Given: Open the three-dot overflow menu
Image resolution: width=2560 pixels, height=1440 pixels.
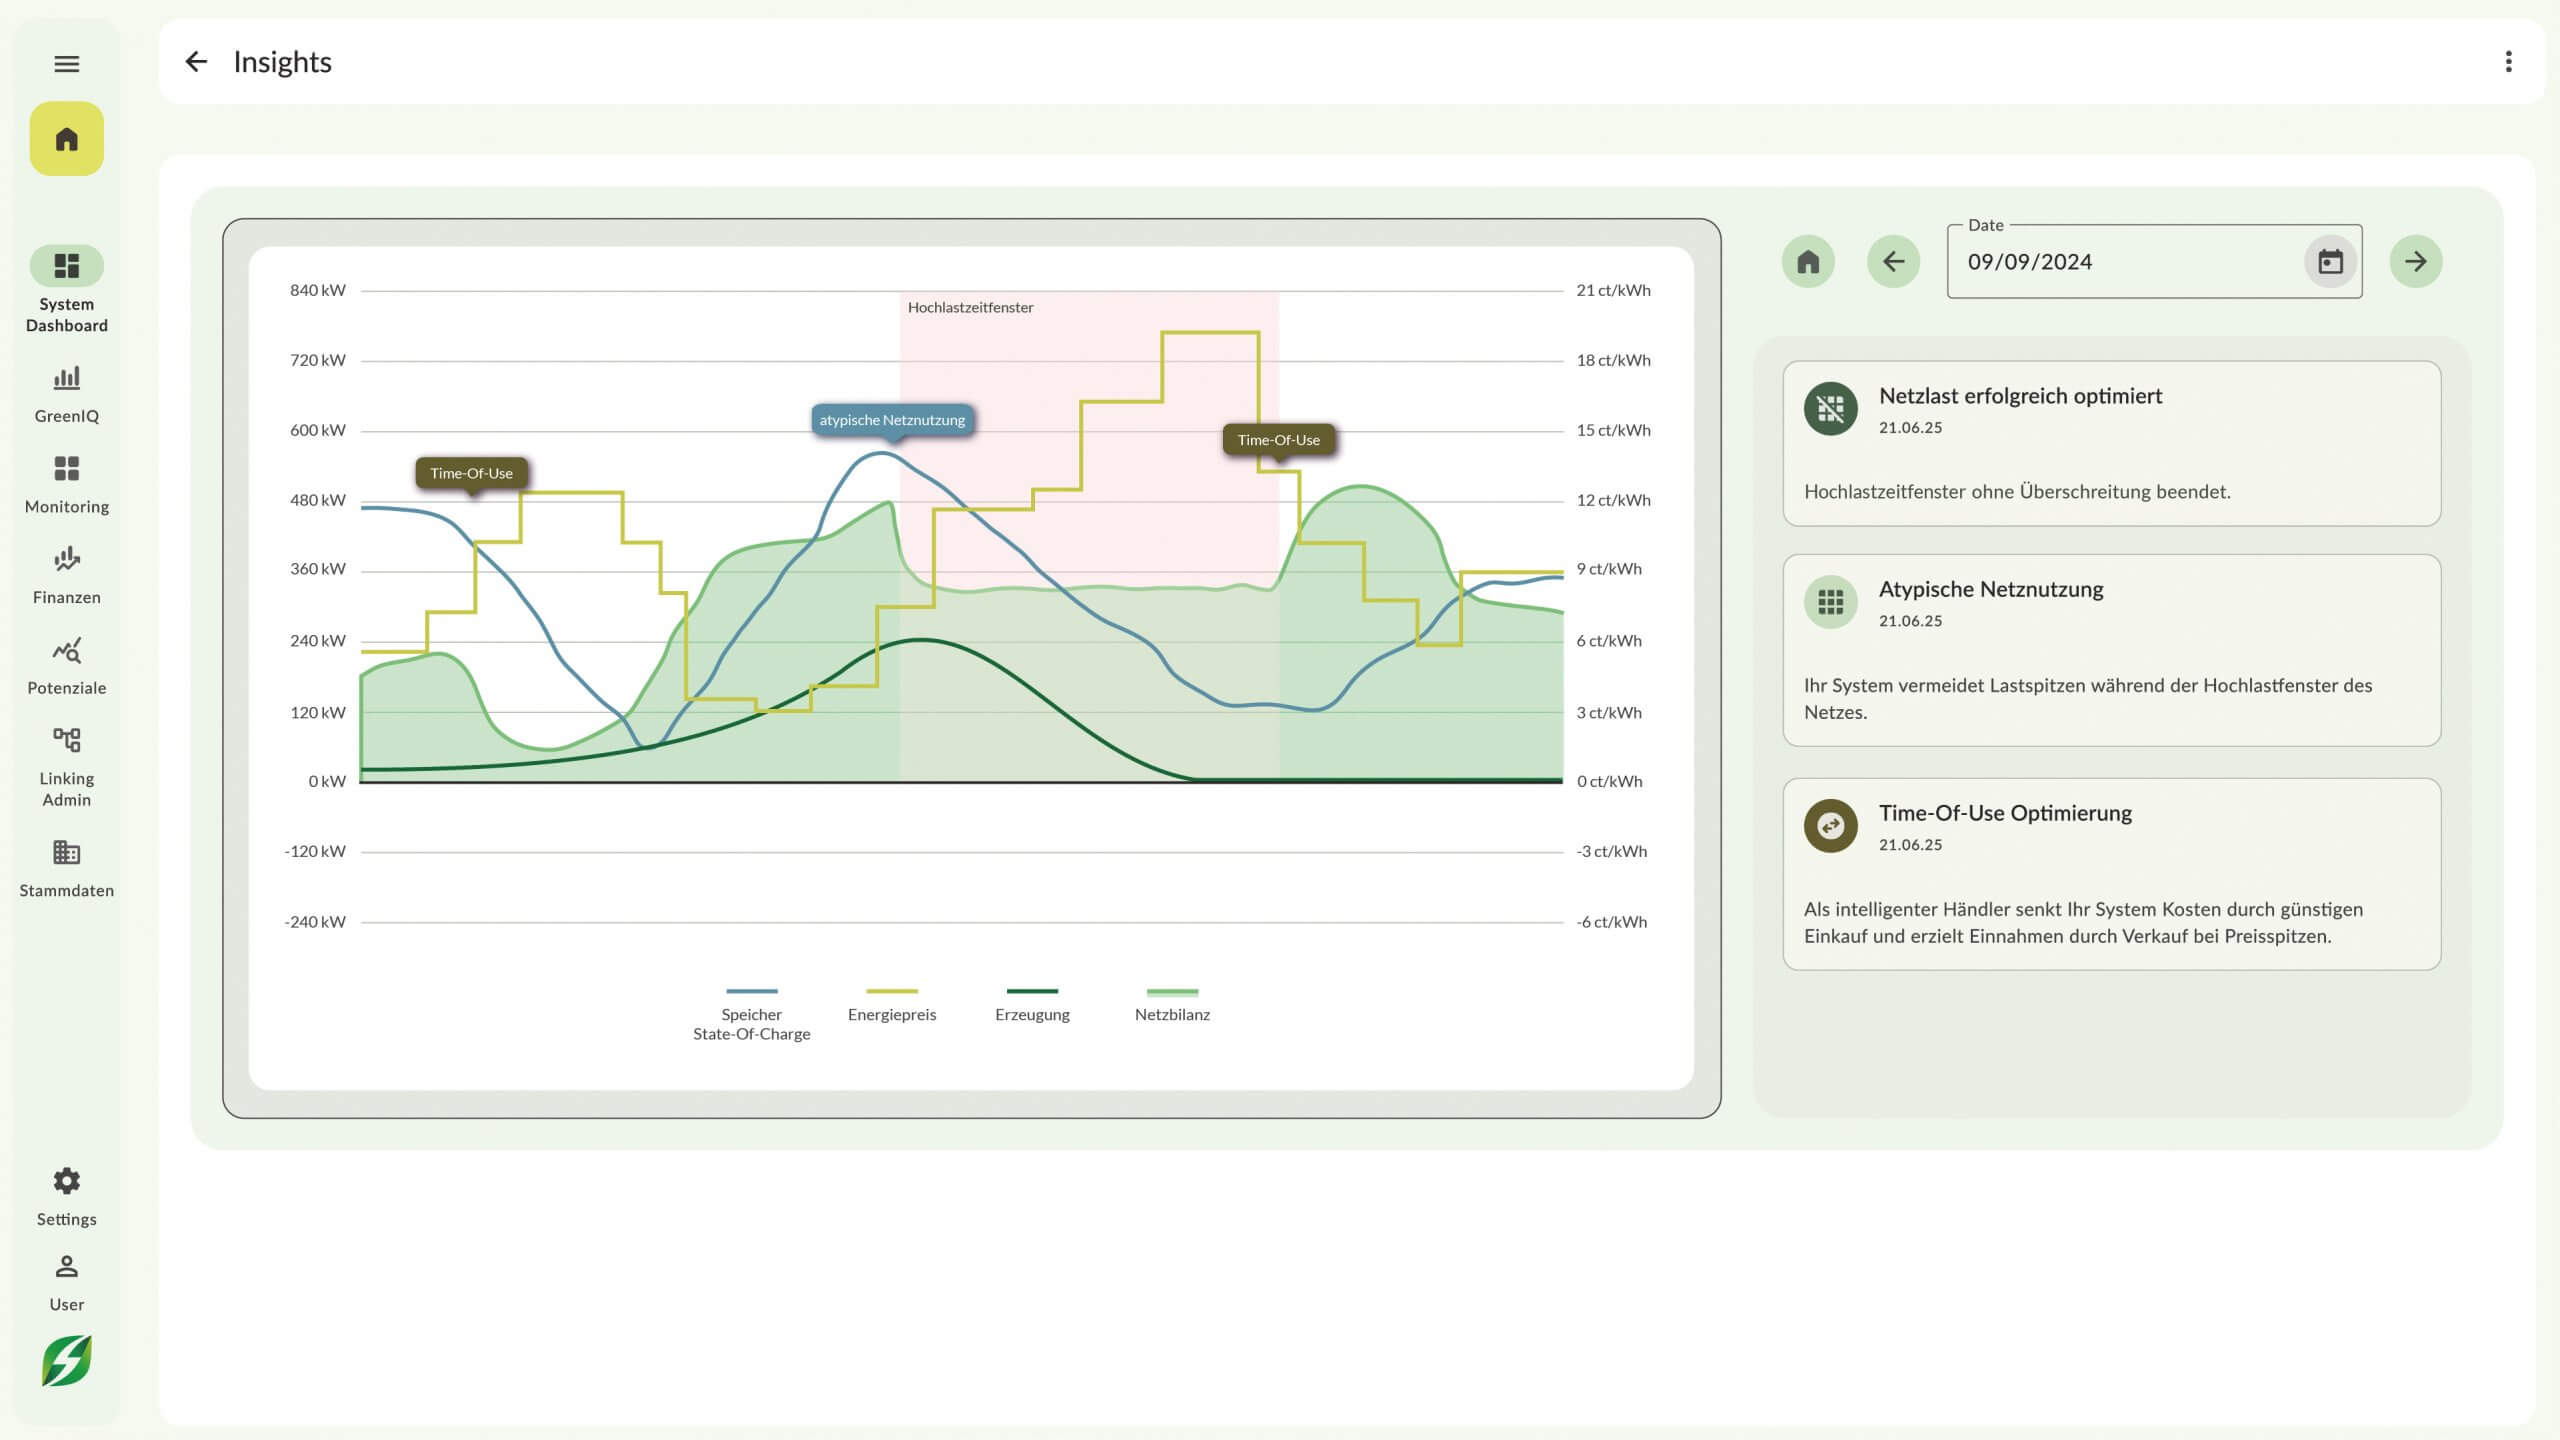Looking at the screenshot, I should (2508, 62).
